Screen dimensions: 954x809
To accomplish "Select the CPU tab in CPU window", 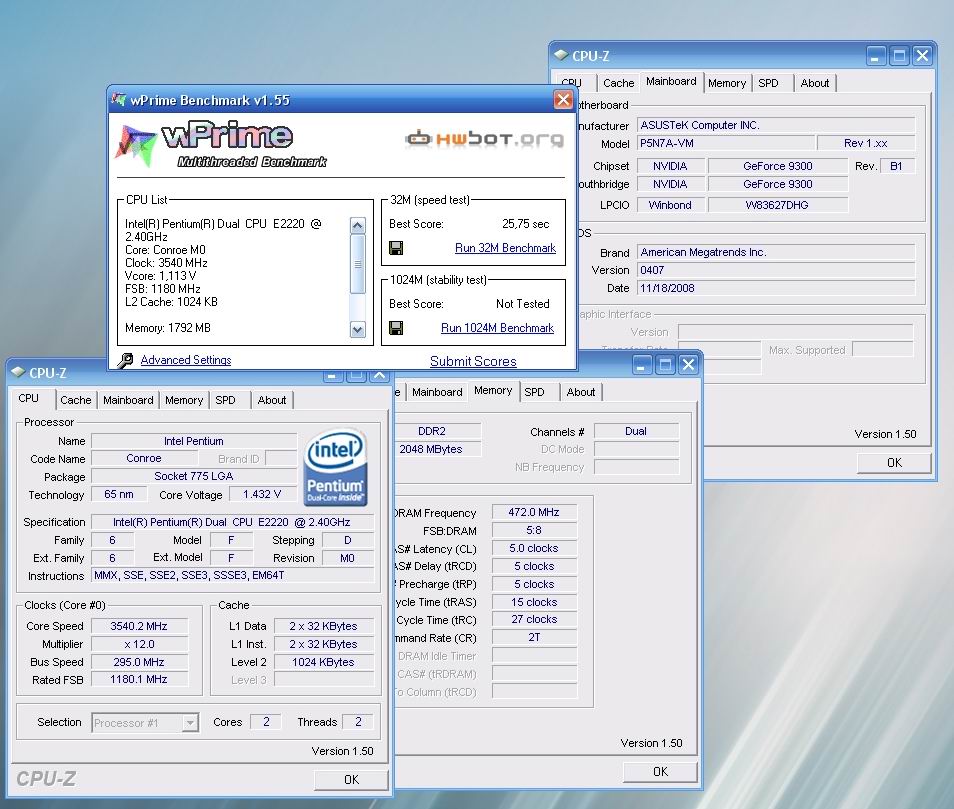I will coord(29,398).
